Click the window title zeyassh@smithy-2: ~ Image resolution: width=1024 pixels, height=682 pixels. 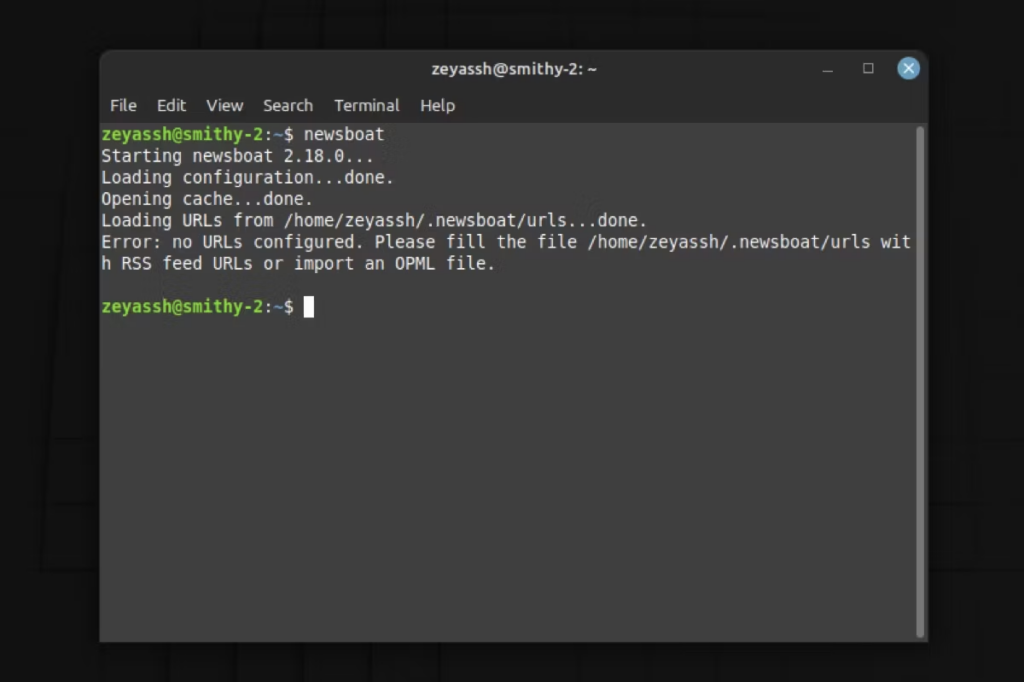coord(514,69)
